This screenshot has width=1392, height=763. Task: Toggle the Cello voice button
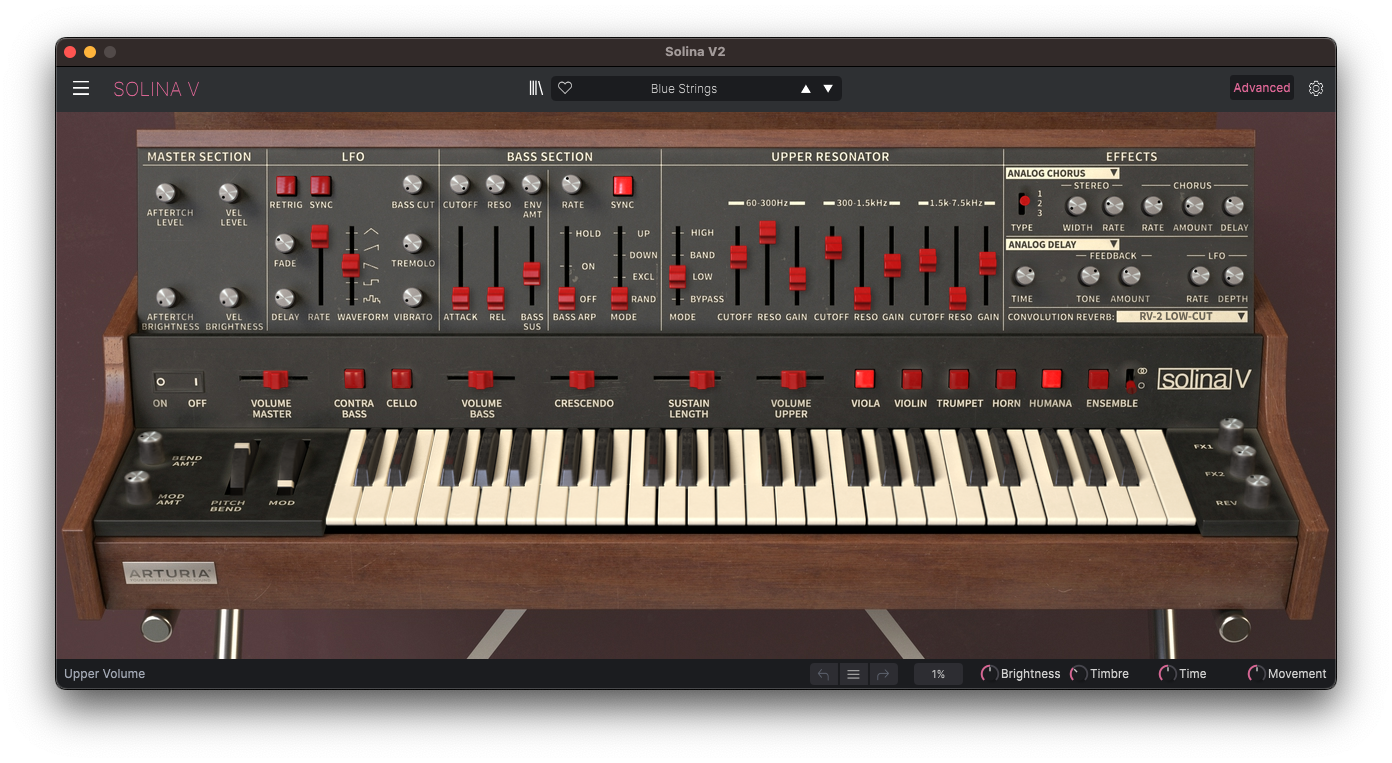pyautogui.click(x=401, y=379)
